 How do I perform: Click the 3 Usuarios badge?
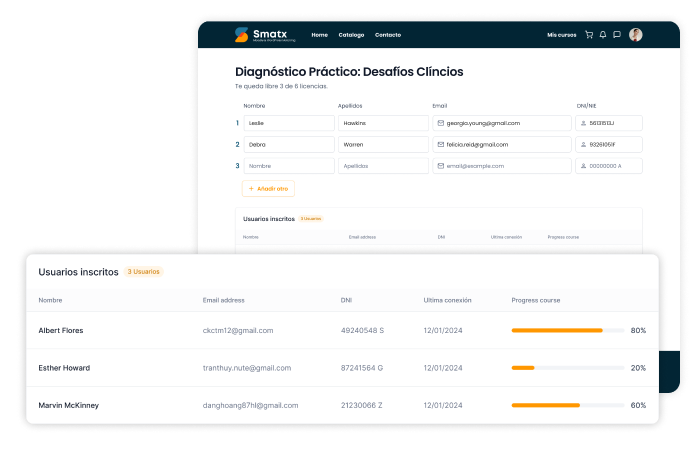click(143, 272)
